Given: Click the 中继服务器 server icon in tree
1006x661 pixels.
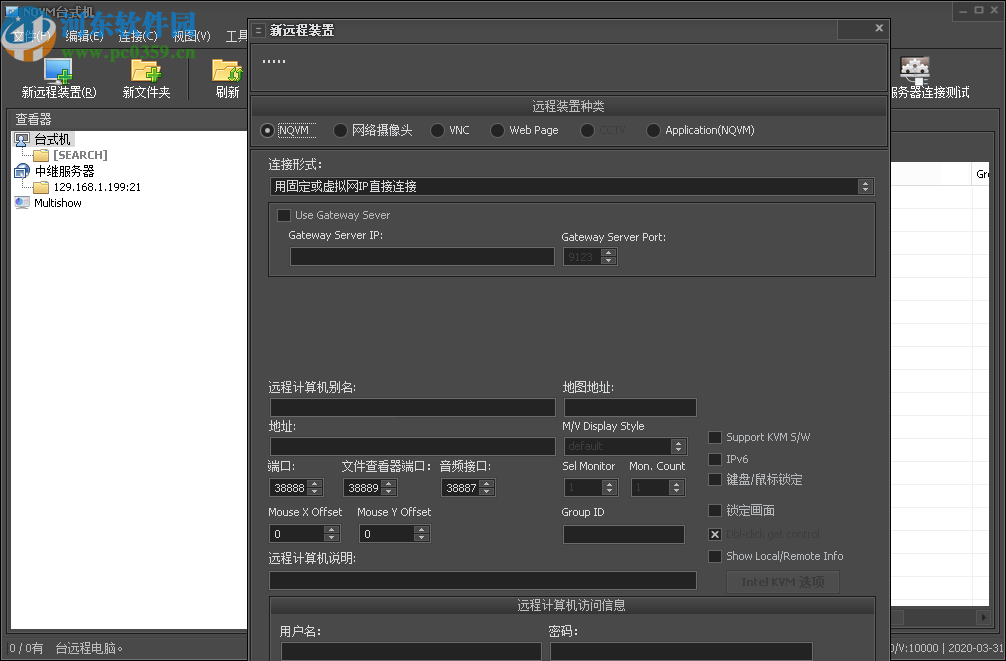Looking at the screenshot, I should [21, 170].
